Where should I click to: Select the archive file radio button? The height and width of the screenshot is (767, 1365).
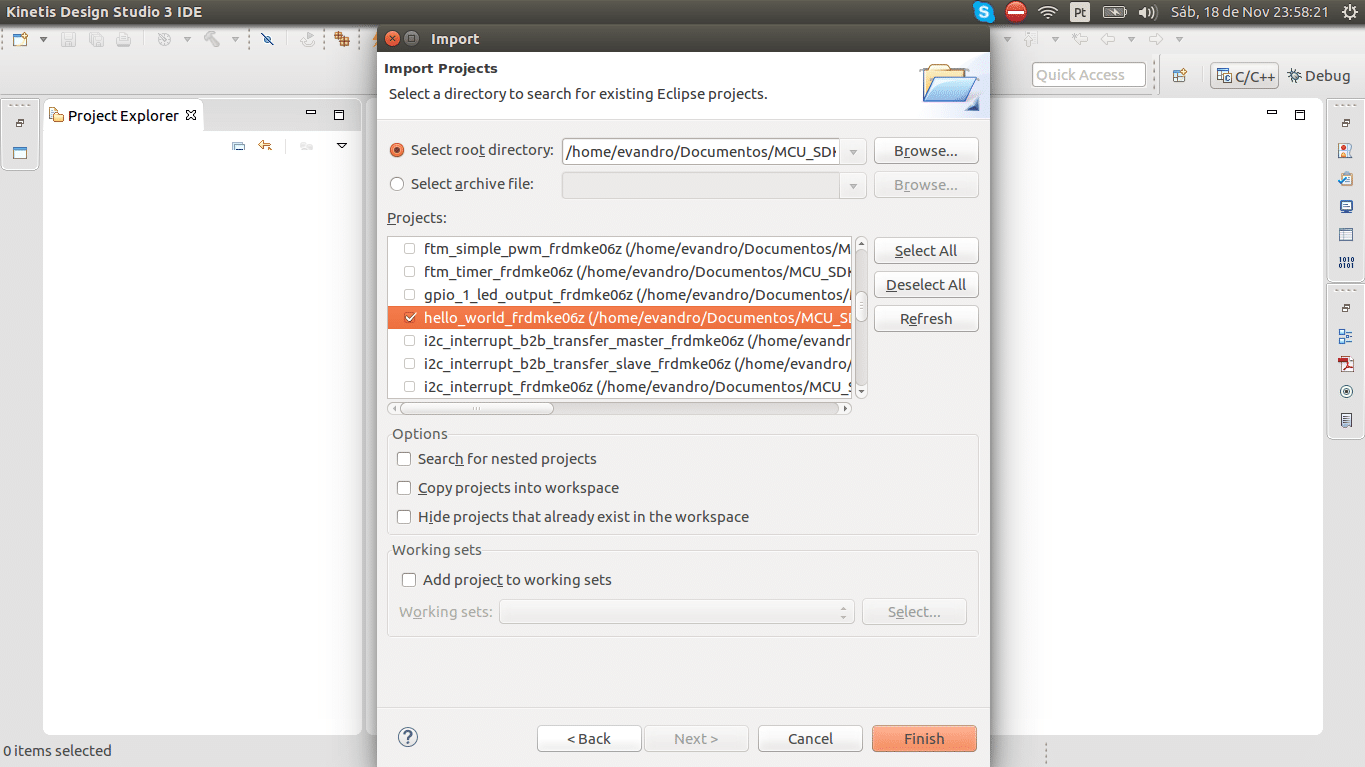(397, 184)
